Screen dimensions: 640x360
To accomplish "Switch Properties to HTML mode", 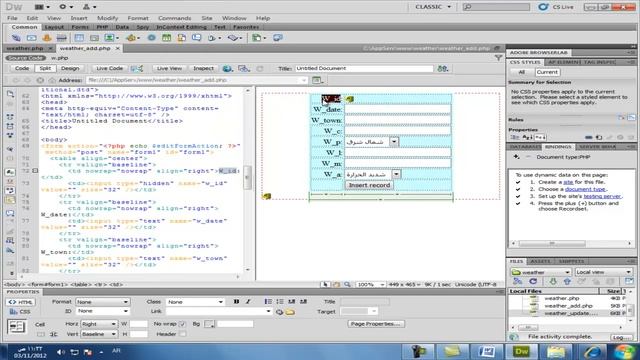I will coord(20,302).
